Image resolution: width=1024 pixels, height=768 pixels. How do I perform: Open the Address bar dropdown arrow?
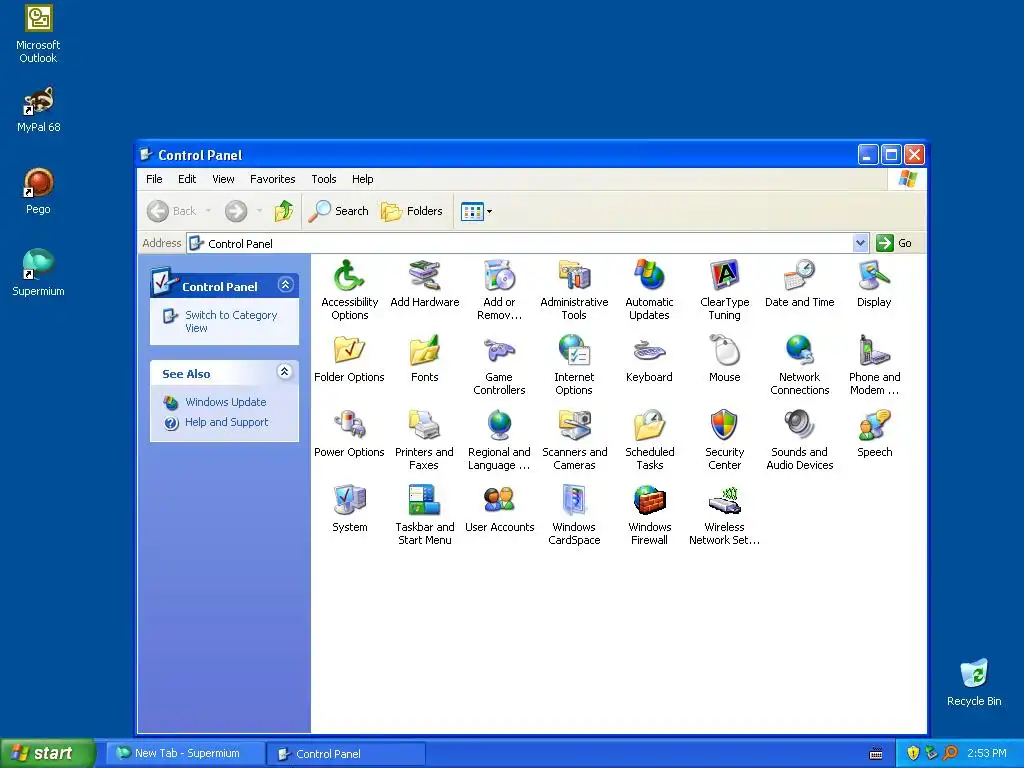tap(860, 243)
